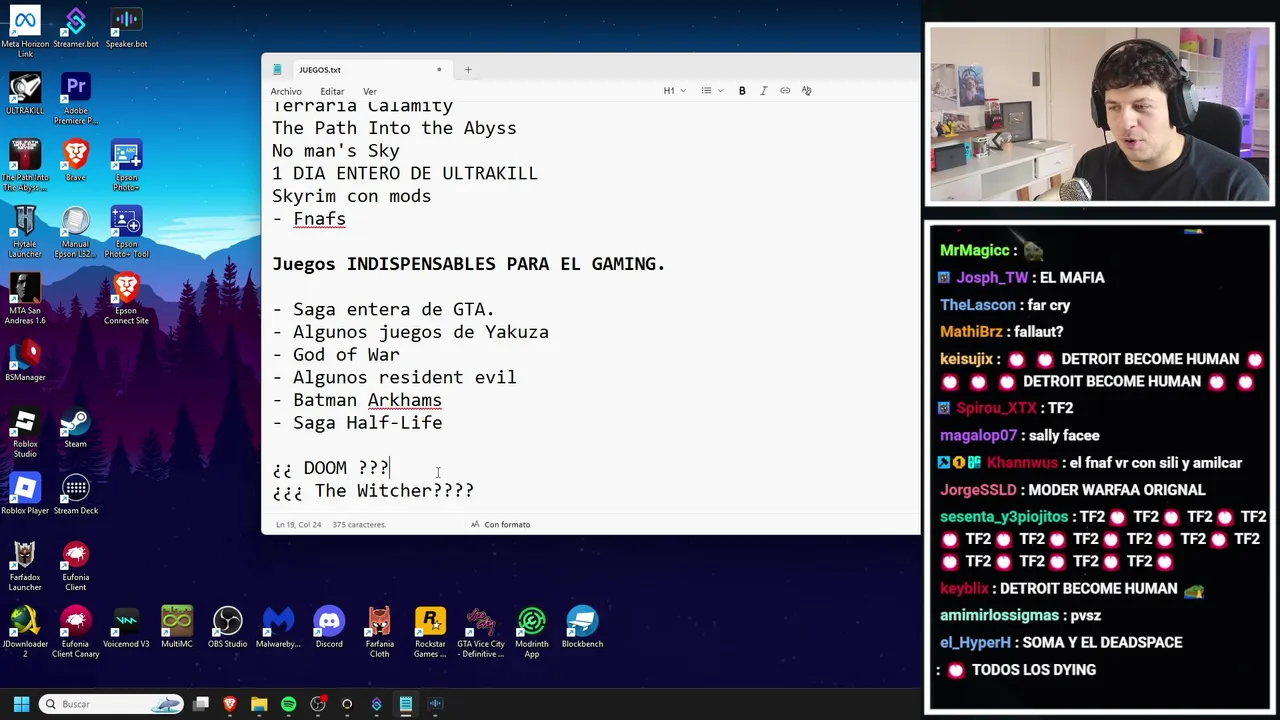The image size is (1280, 720).
Task: Click the '375 caracteres' status entry
Action: pos(359,524)
